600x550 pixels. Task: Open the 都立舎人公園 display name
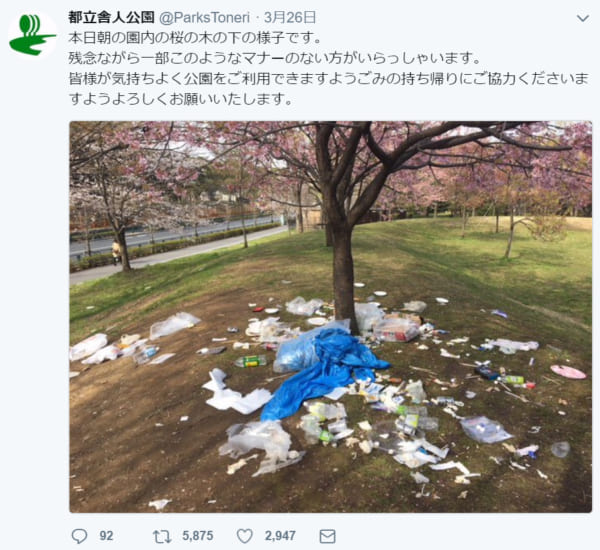click(111, 17)
